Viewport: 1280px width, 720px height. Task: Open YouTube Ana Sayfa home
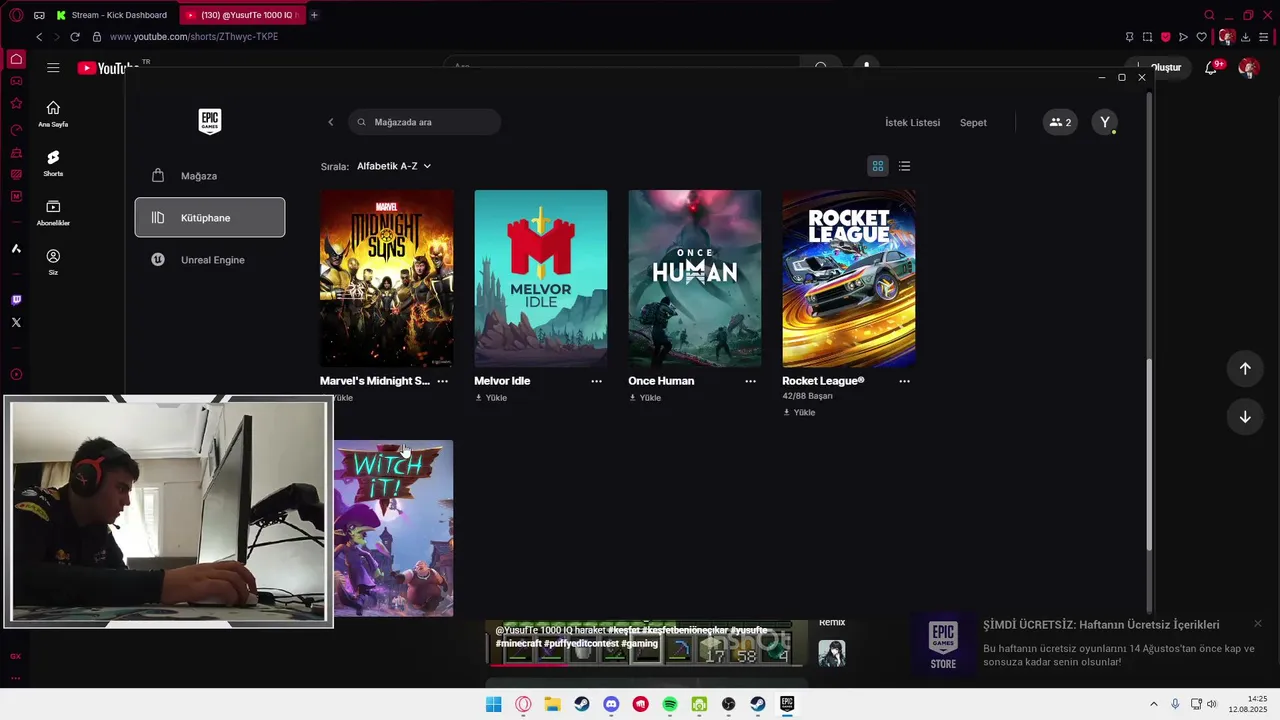[53, 115]
